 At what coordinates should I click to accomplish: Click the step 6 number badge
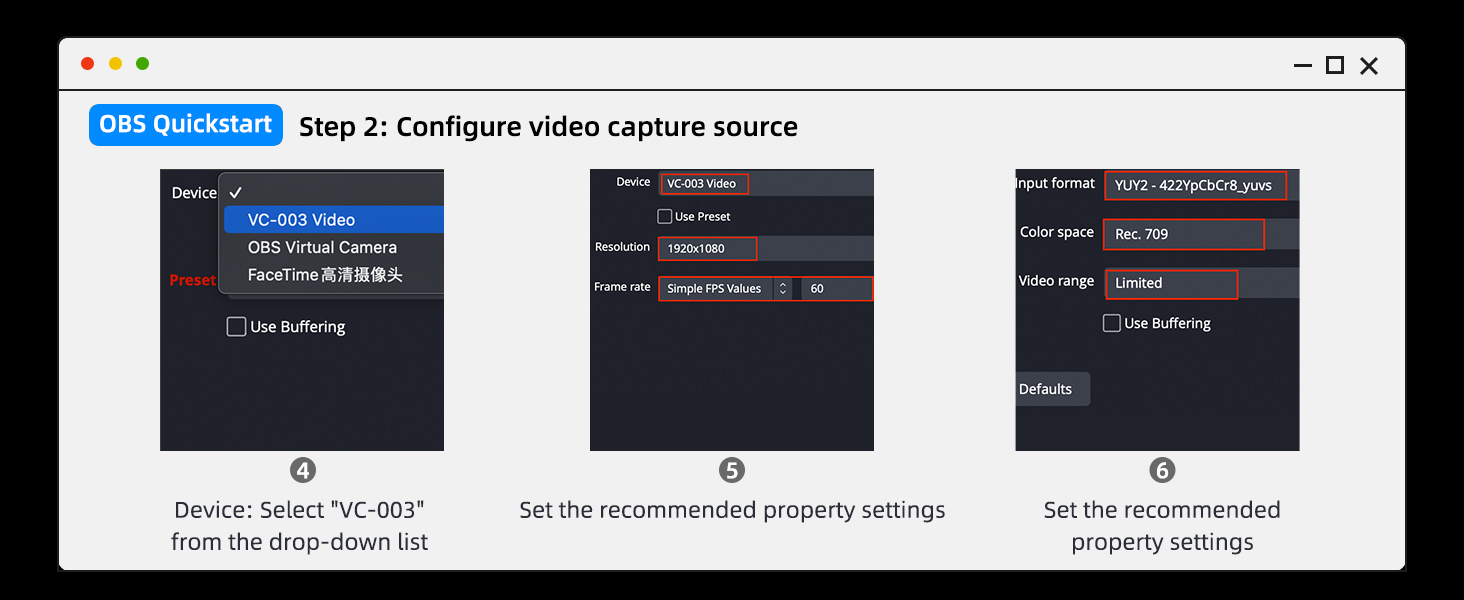pyautogui.click(x=1161, y=470)
